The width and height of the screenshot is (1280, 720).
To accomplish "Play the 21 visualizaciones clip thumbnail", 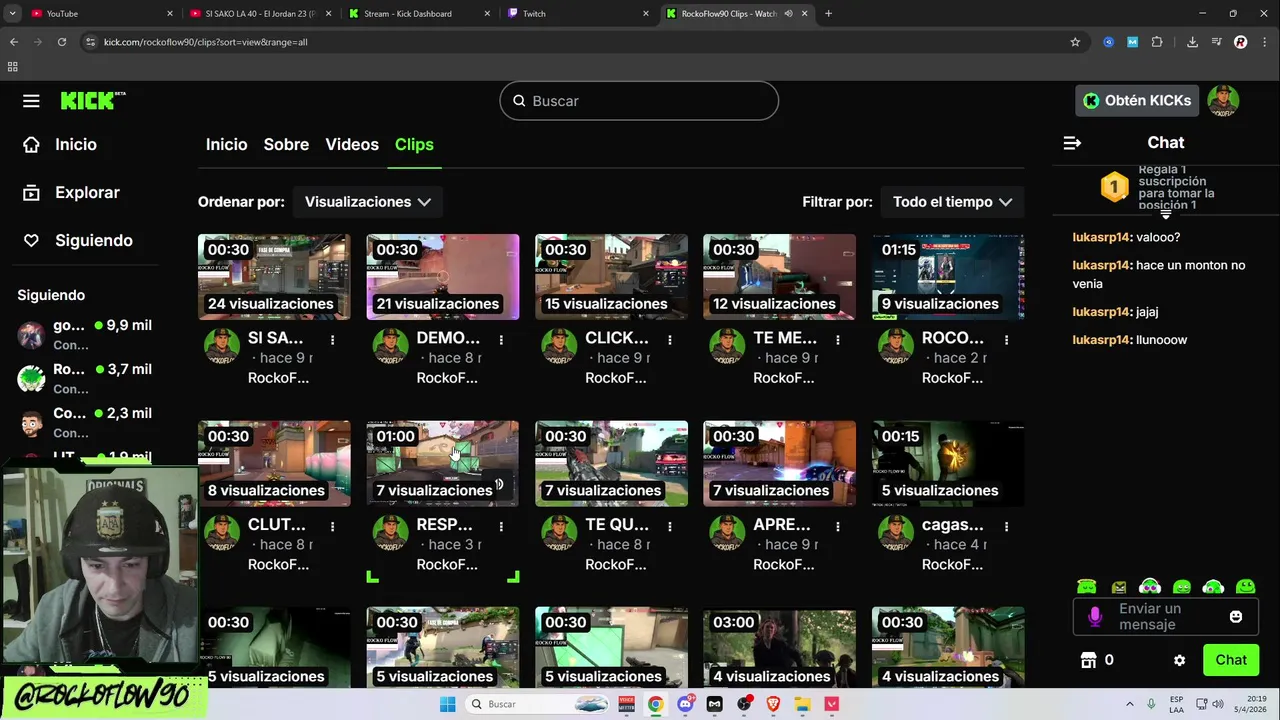I will pyautogui.click(x=443, y=277).
